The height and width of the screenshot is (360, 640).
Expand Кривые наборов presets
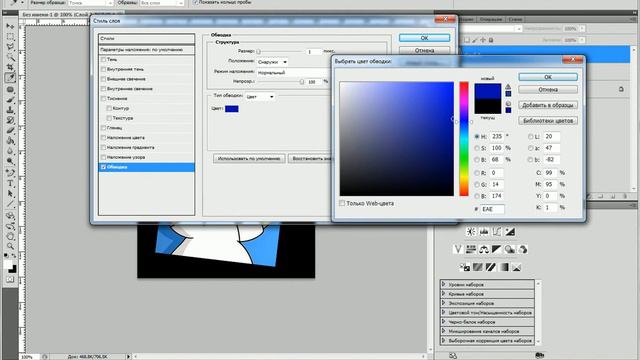click(x=443, y=294)
